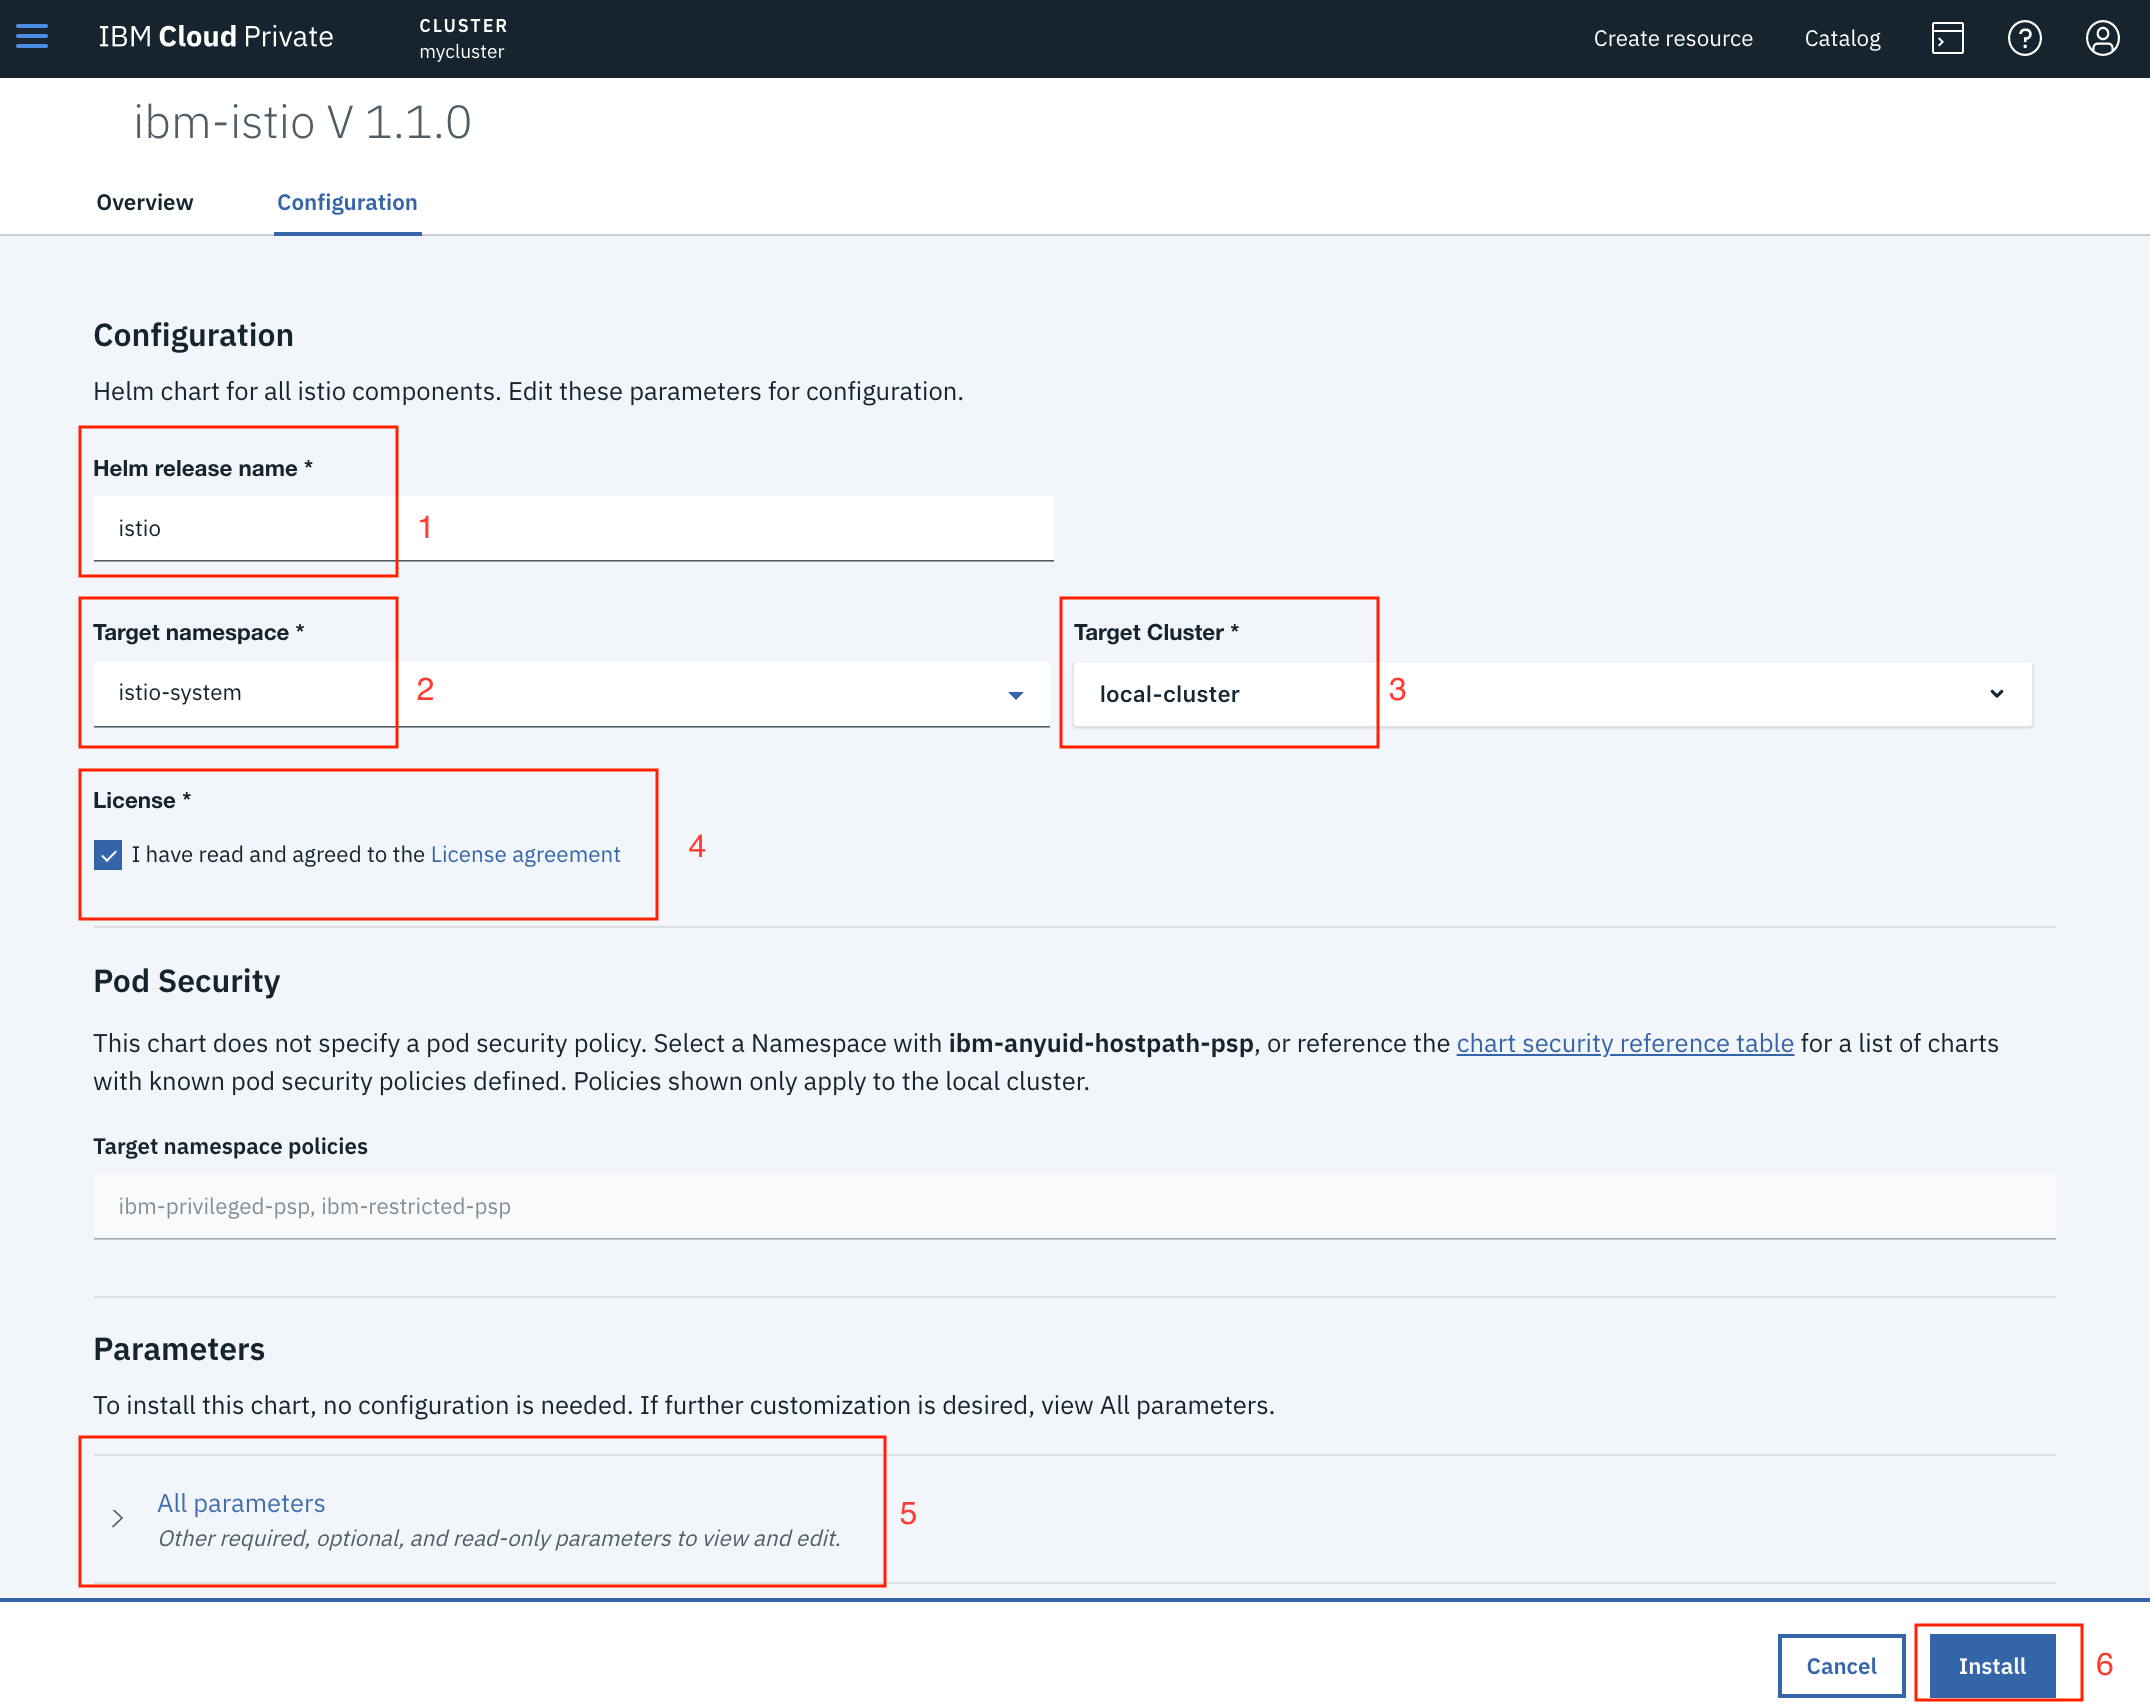Screen dimensions: 2150x1708
Task: Toggle the license agreement checkbox
Action: tap(108, 855)
